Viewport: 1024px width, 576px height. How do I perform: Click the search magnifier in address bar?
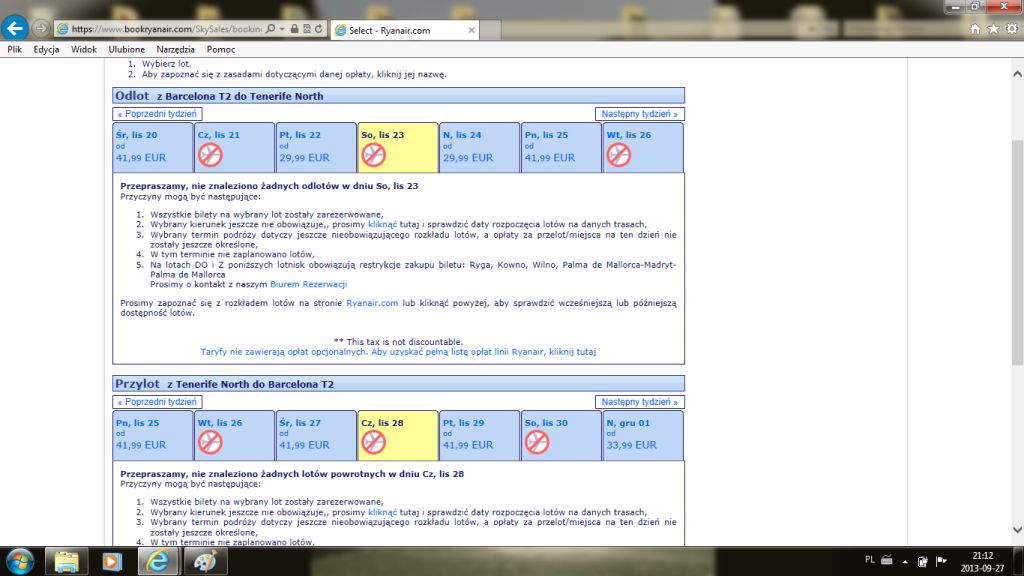coord(270,29)
